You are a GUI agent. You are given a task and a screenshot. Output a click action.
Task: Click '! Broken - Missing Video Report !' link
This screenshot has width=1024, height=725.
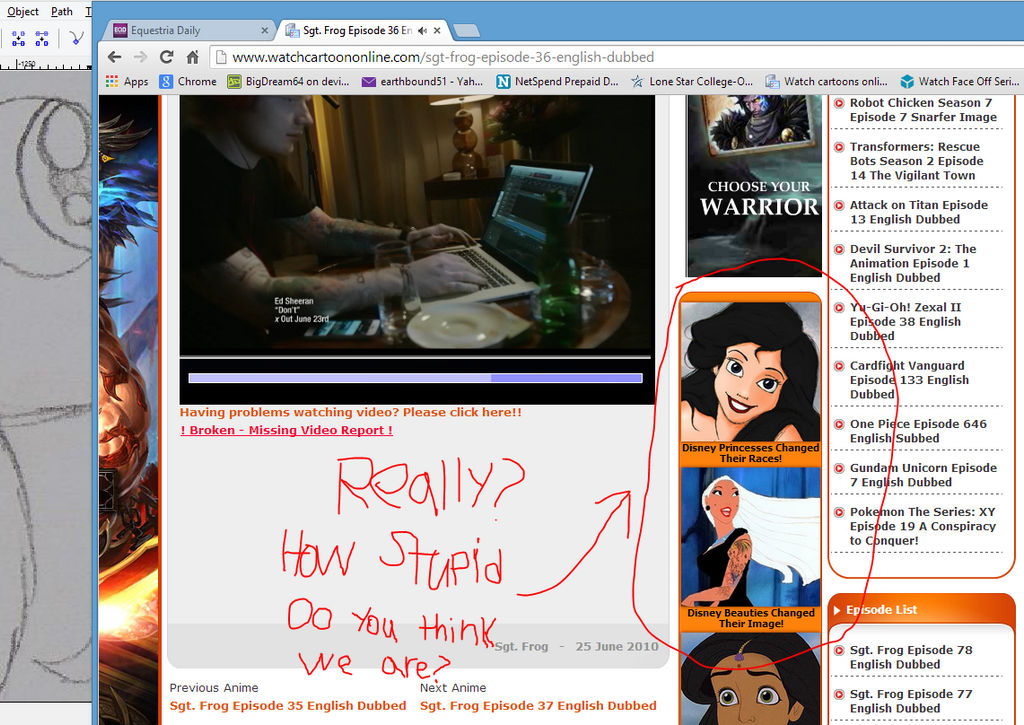tap(287, 430)
